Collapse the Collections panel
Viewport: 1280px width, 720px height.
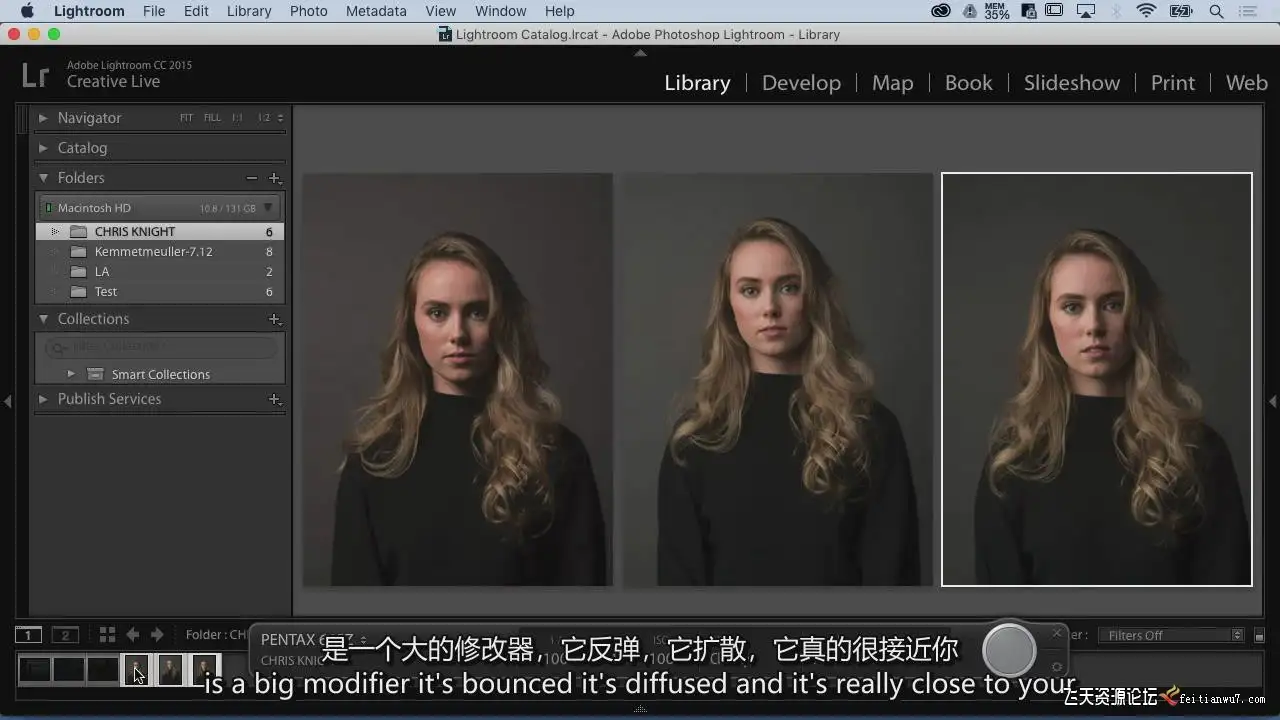click(x=43, y=319)
